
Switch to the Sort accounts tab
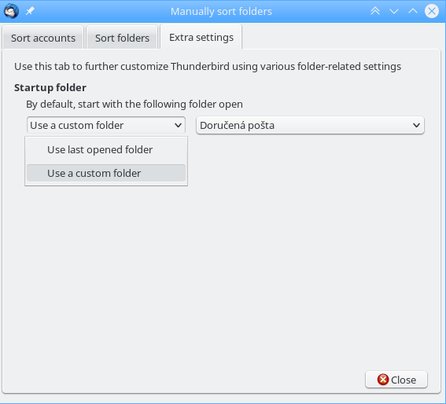point(43,38)
